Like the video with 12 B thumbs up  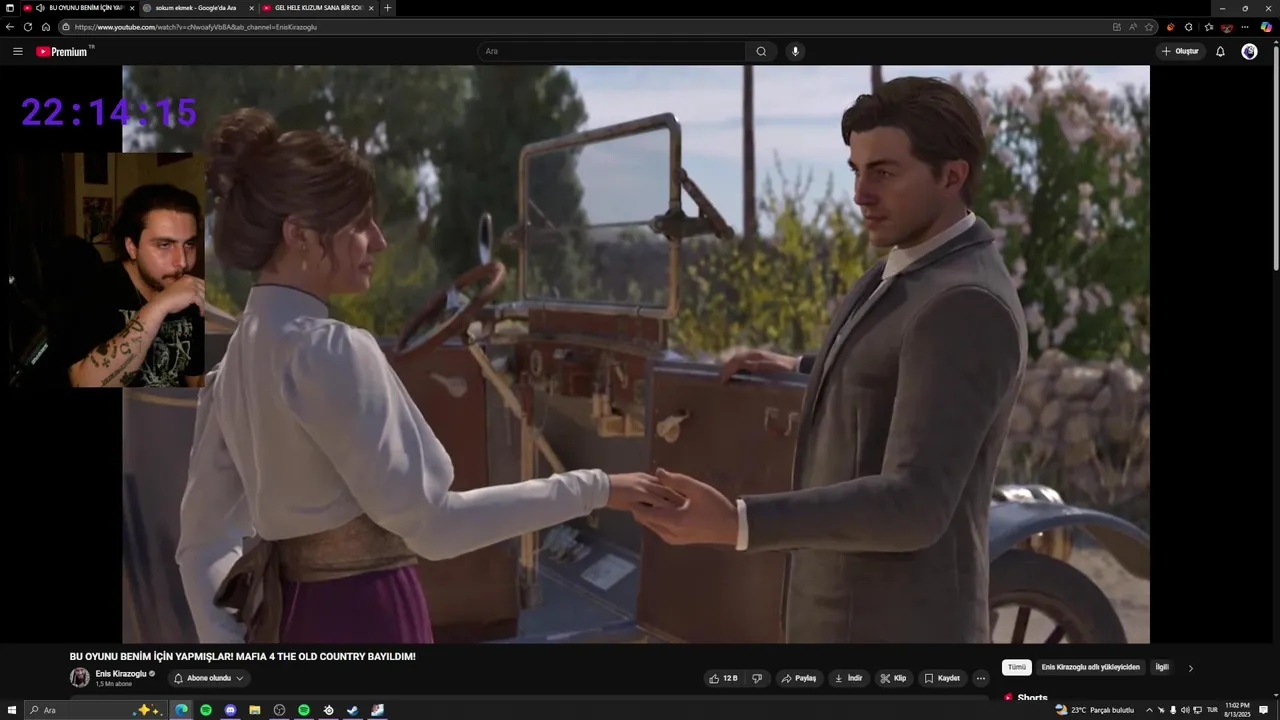723,678
